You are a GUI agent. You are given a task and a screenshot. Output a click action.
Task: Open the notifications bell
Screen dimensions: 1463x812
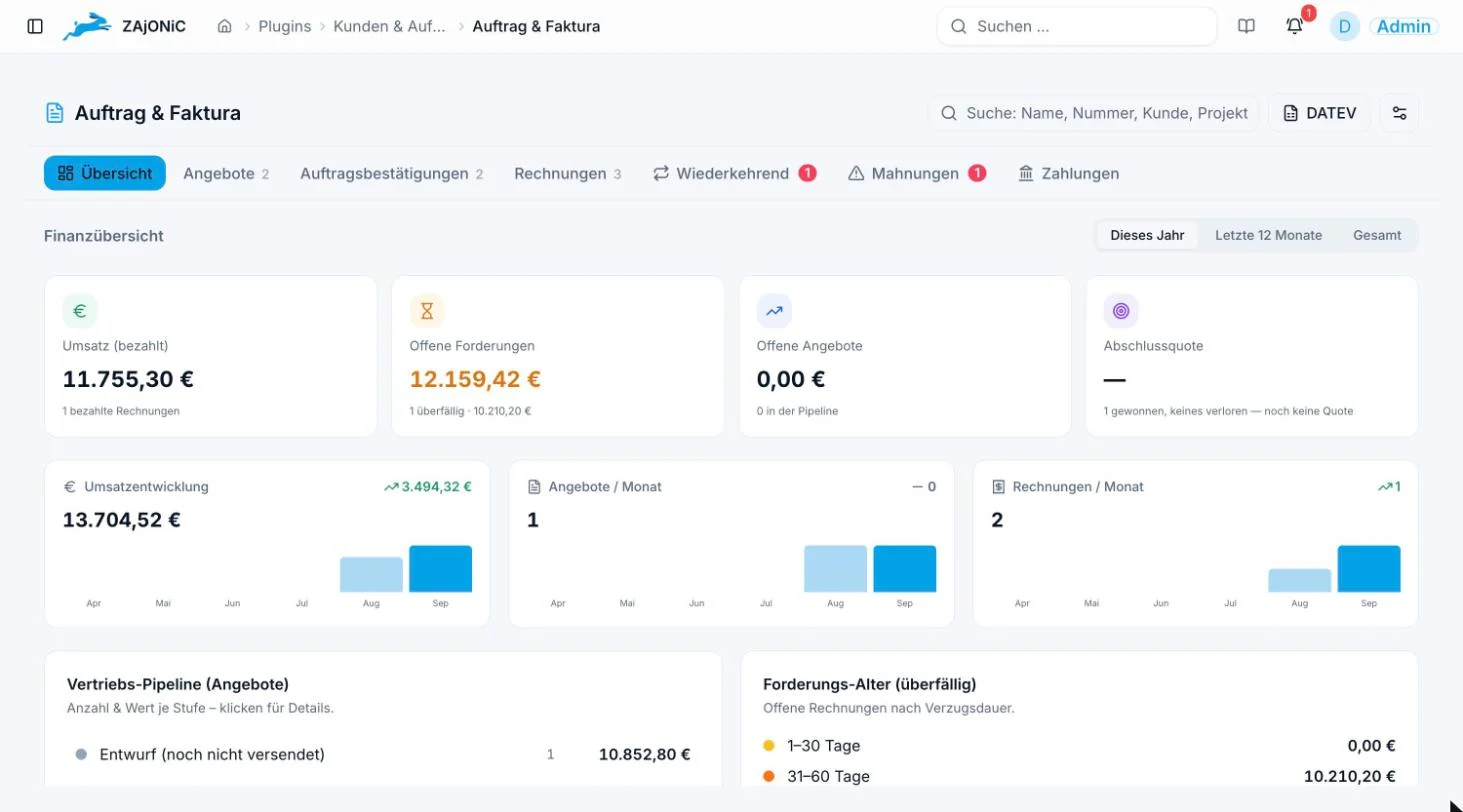point(1294,26)
